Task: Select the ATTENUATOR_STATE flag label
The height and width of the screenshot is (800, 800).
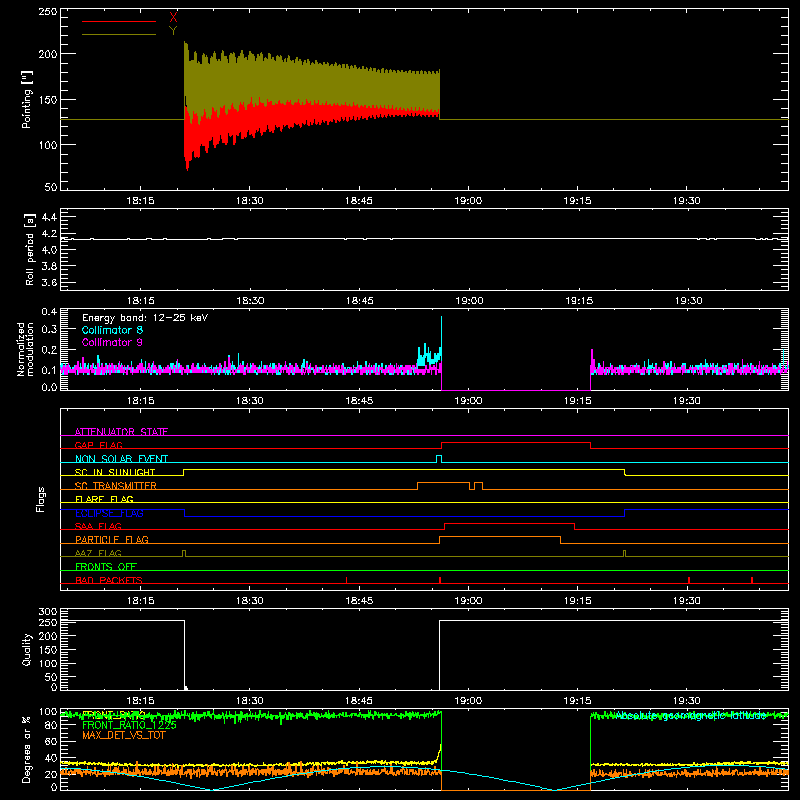Action: point(121,432)
